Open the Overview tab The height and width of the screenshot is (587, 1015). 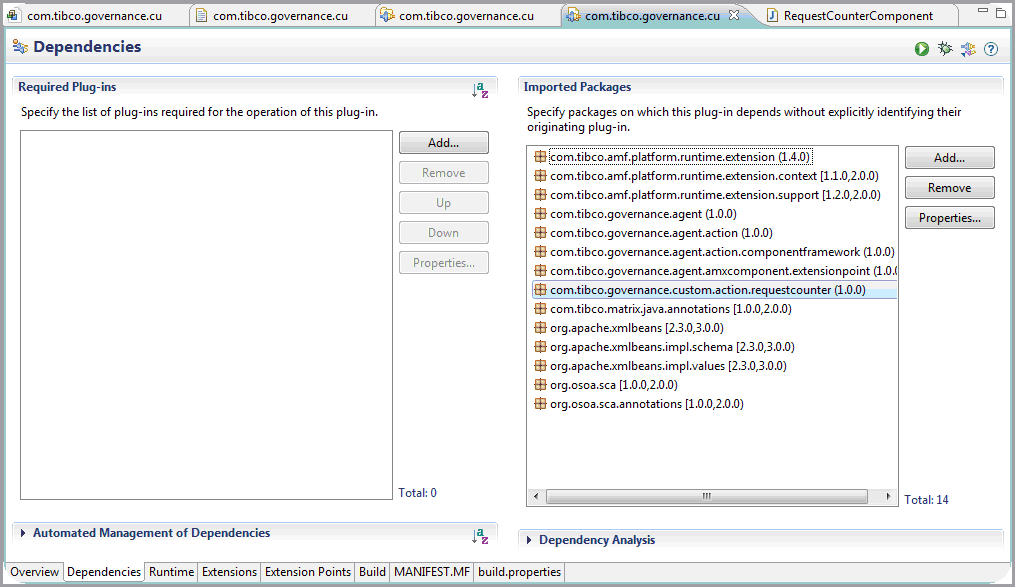[34, 572]
